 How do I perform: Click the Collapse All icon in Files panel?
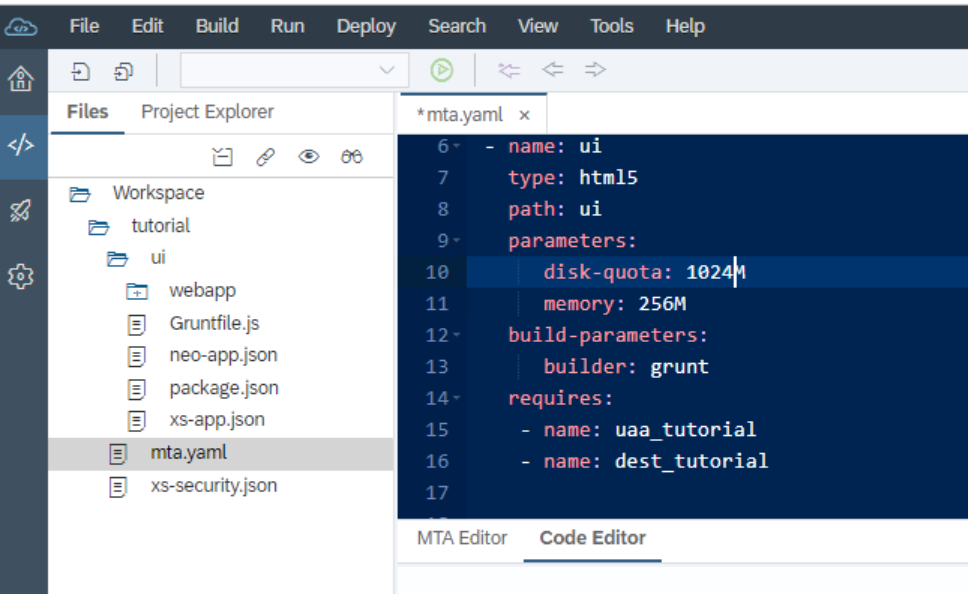pyautogui.click(x=222, y=157)
